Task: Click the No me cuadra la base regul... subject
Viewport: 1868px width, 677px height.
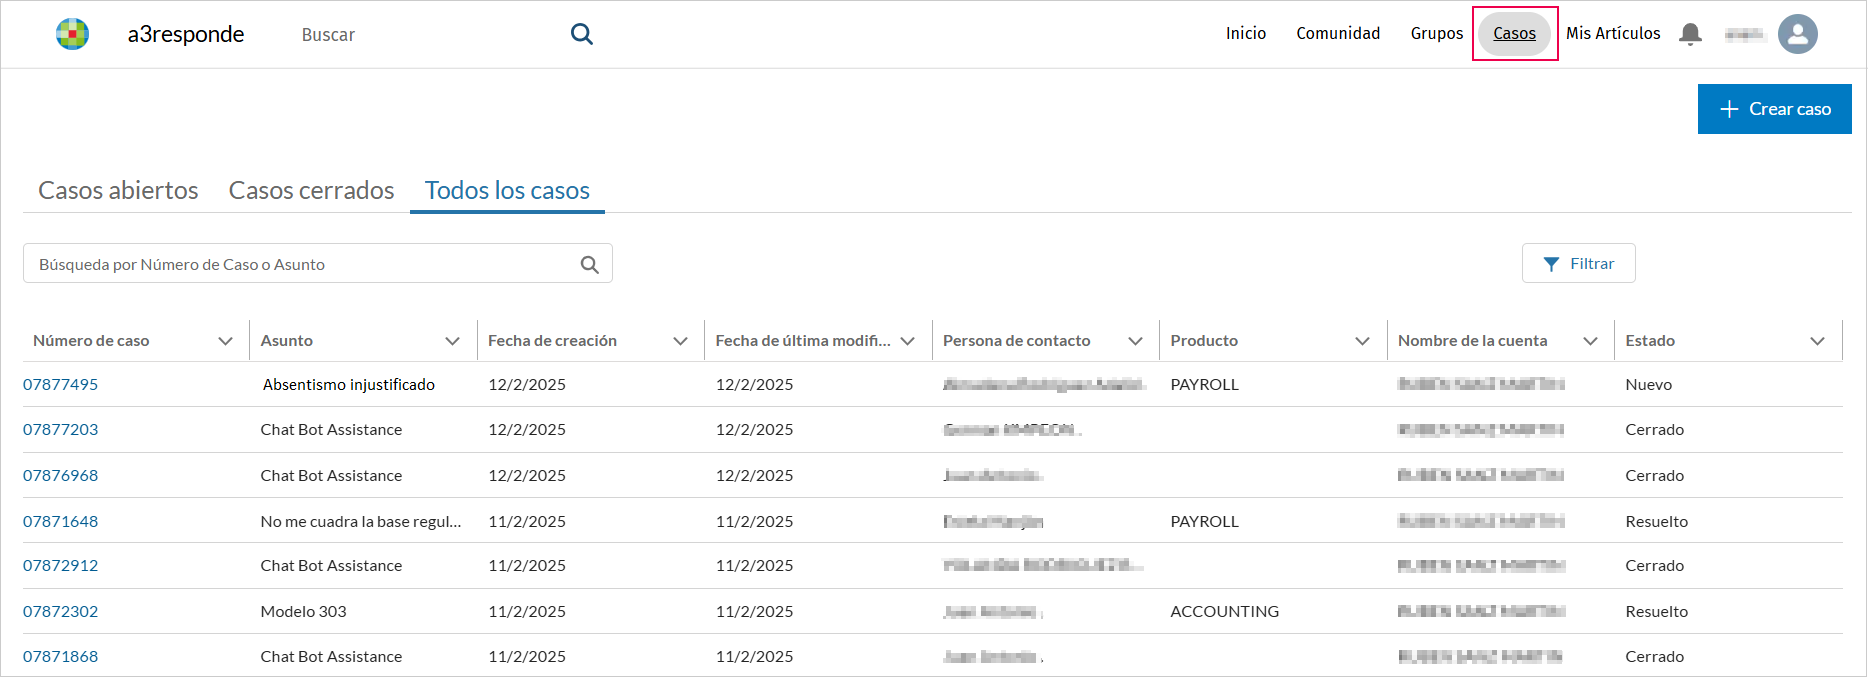Action: pyautogui.click(x=361, y=521)
